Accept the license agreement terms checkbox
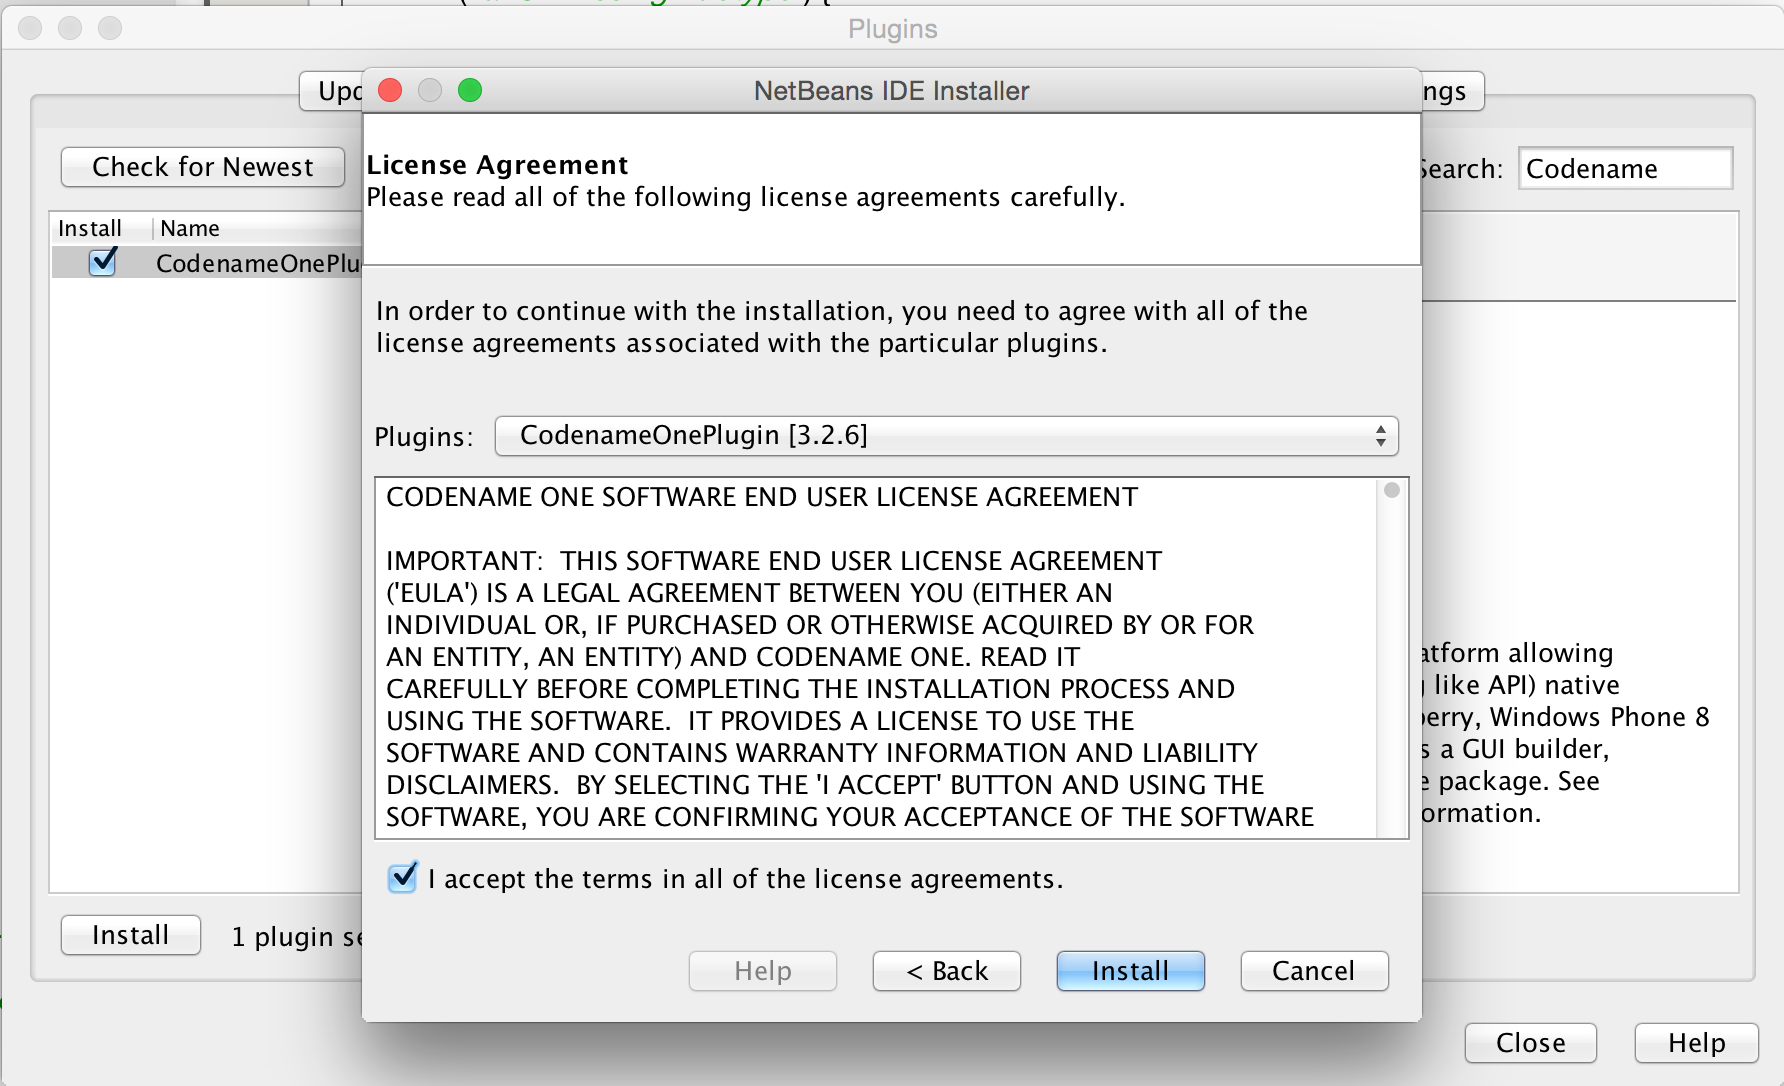The width and height of the screenshot is (1784, 1086). coord(403,878)
